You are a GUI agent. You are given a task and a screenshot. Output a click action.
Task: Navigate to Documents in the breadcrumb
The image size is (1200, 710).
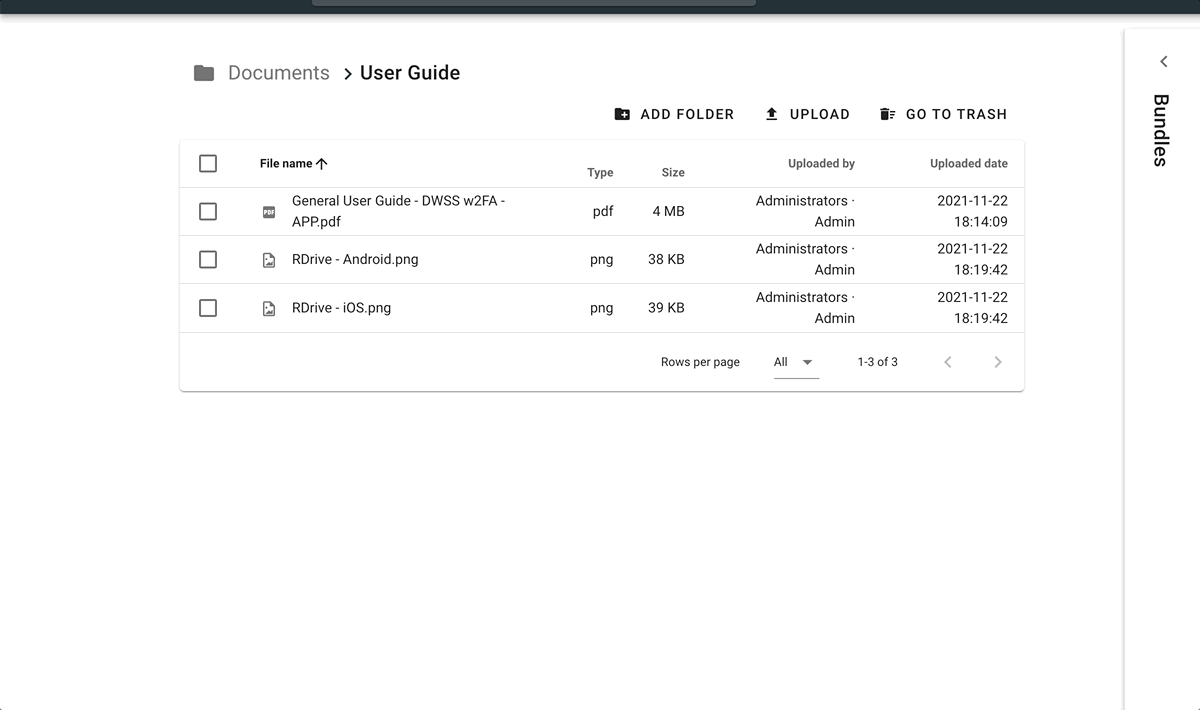tap(278, 72)
